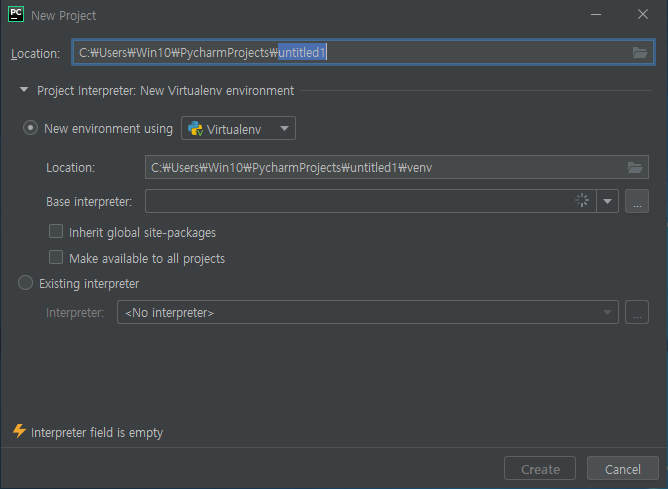The width and height of the screenshot is (668, 489).
Task: Enable Make available to all projects
Action: pos(56,257)
